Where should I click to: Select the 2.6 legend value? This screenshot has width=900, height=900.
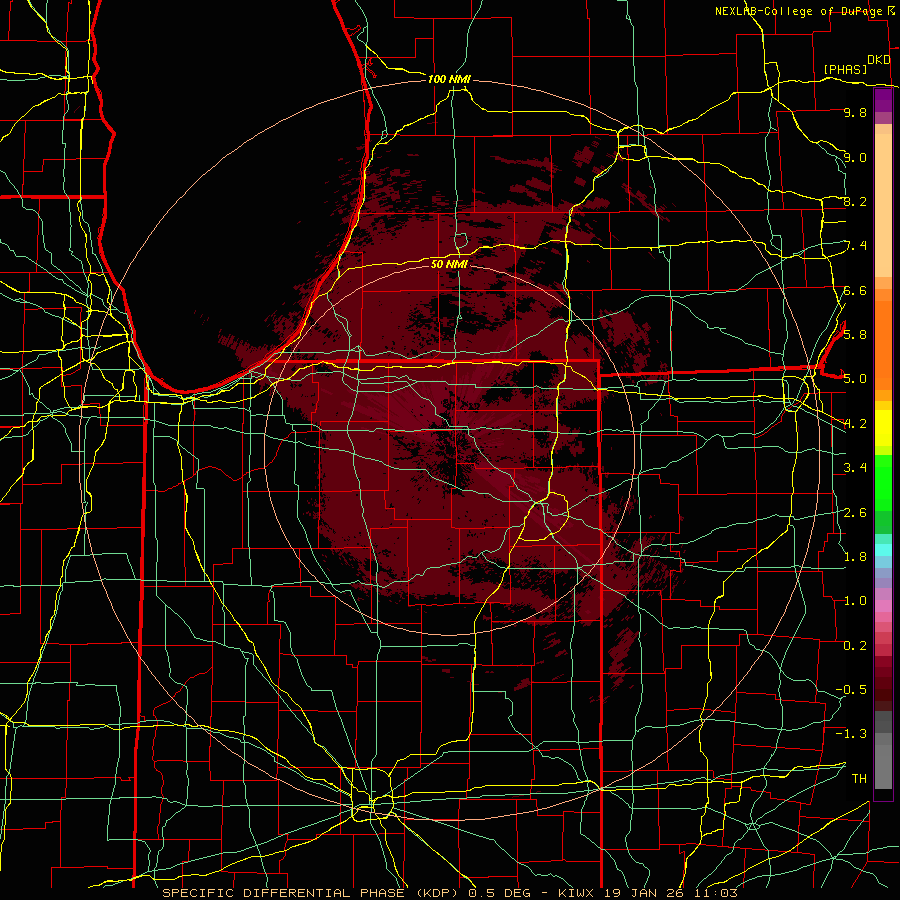(x=855, y=512)
